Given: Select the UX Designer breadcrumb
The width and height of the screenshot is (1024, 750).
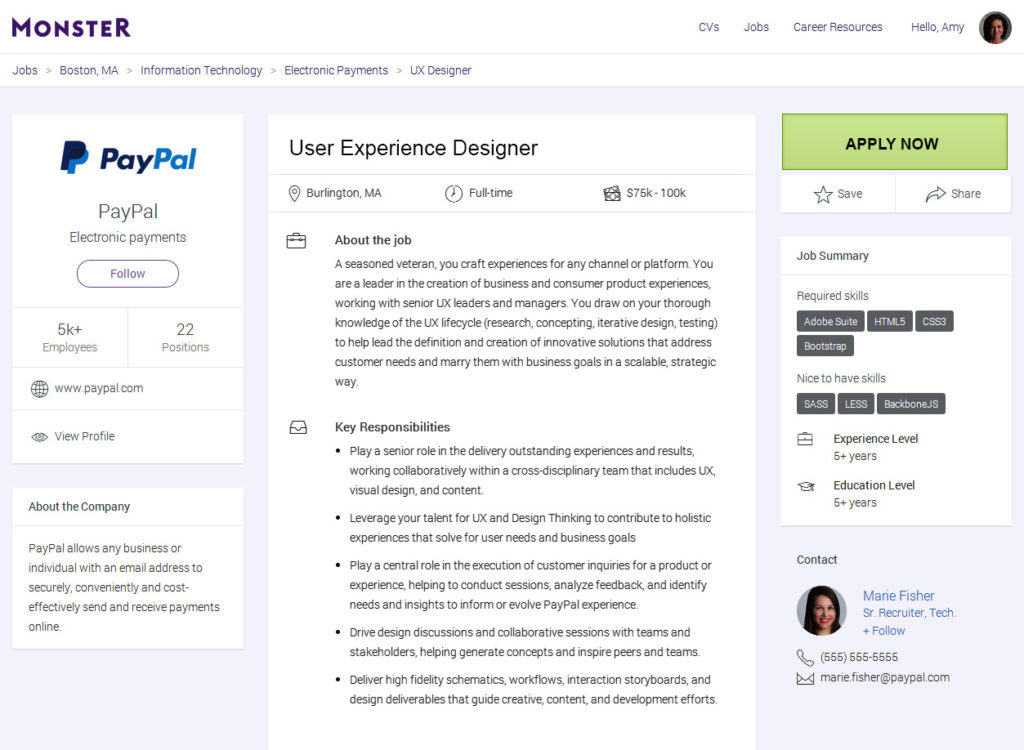Looking at the screenshot, I should [x=440, y=71].
